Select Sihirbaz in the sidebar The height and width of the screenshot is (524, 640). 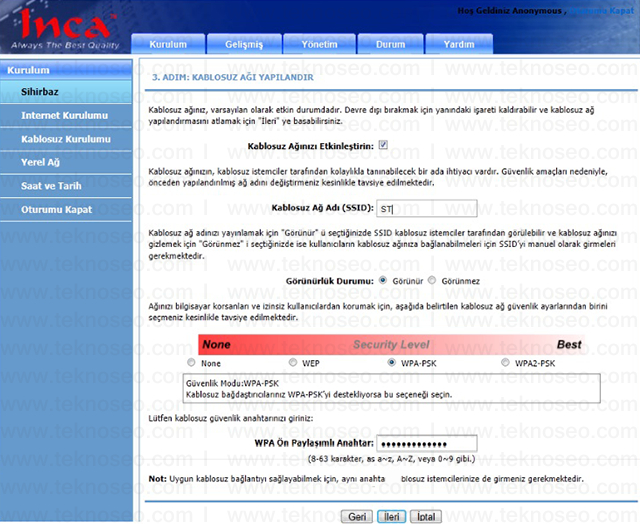click(66, 92)
